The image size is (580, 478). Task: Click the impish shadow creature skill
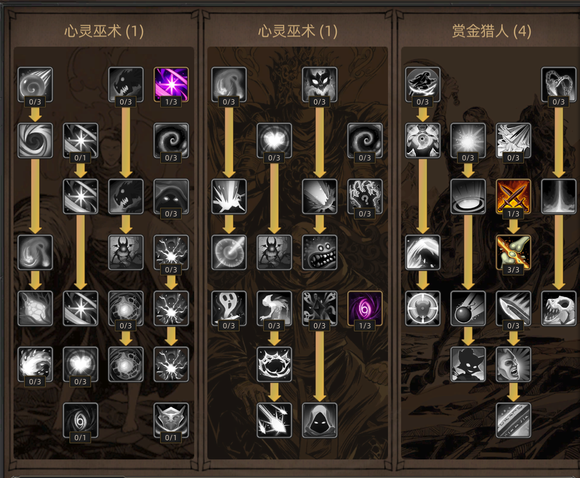click(x=468, y=364)
